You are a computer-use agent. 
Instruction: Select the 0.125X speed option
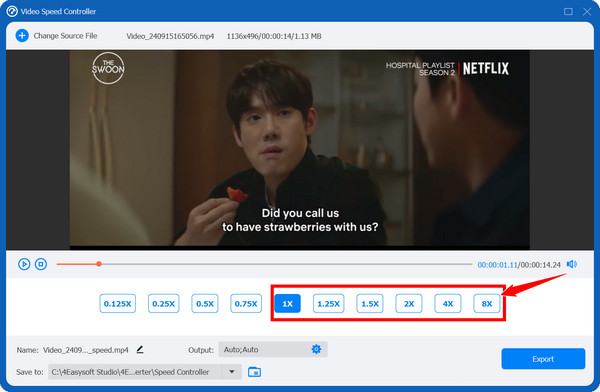pyautogui.click(x=117, y=304)
